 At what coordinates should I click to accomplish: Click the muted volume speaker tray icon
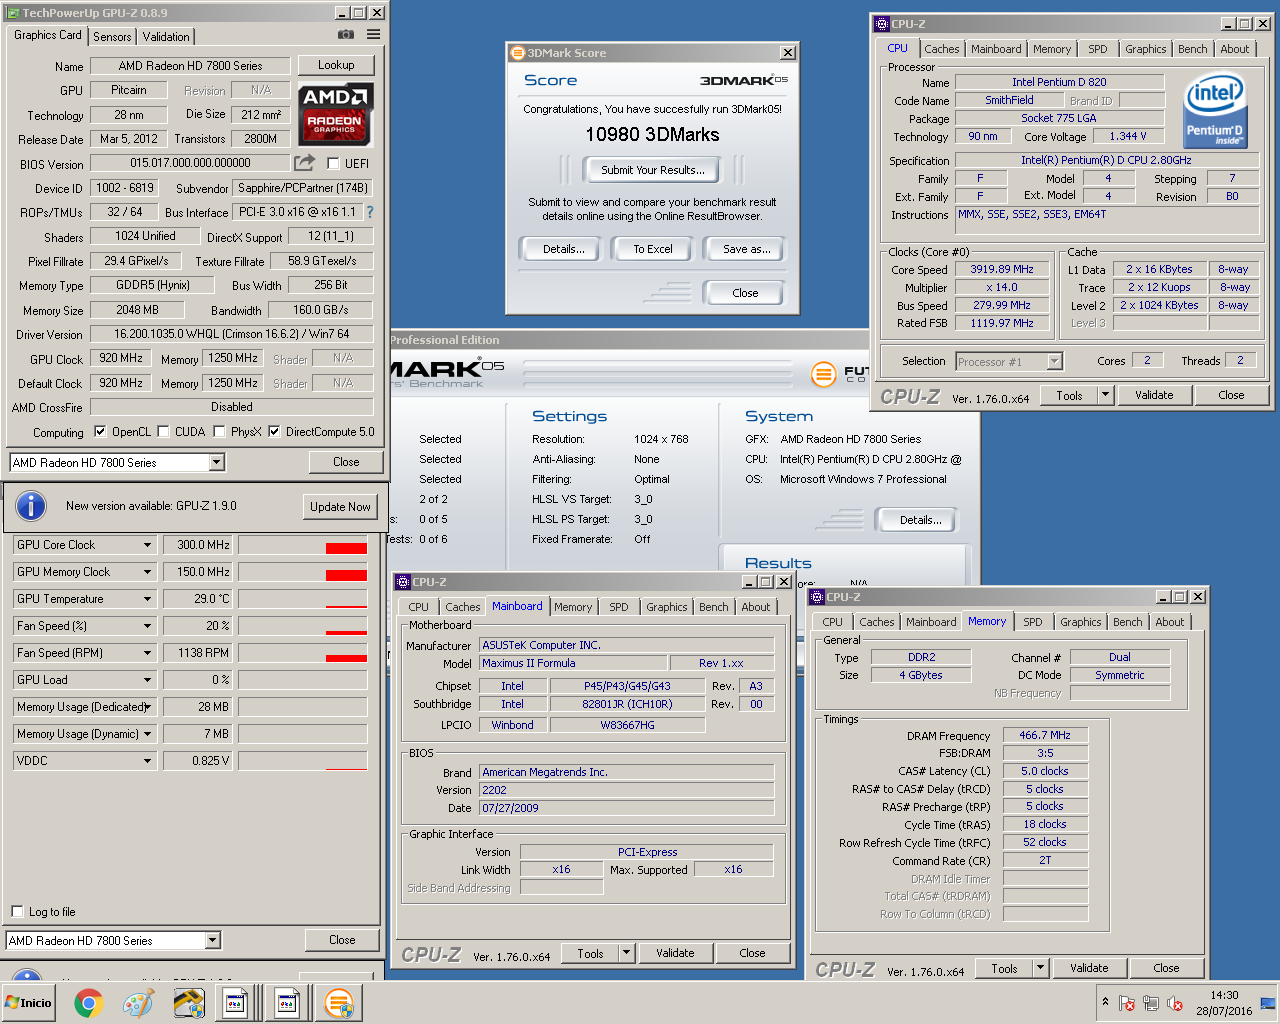point(1175,1003)
